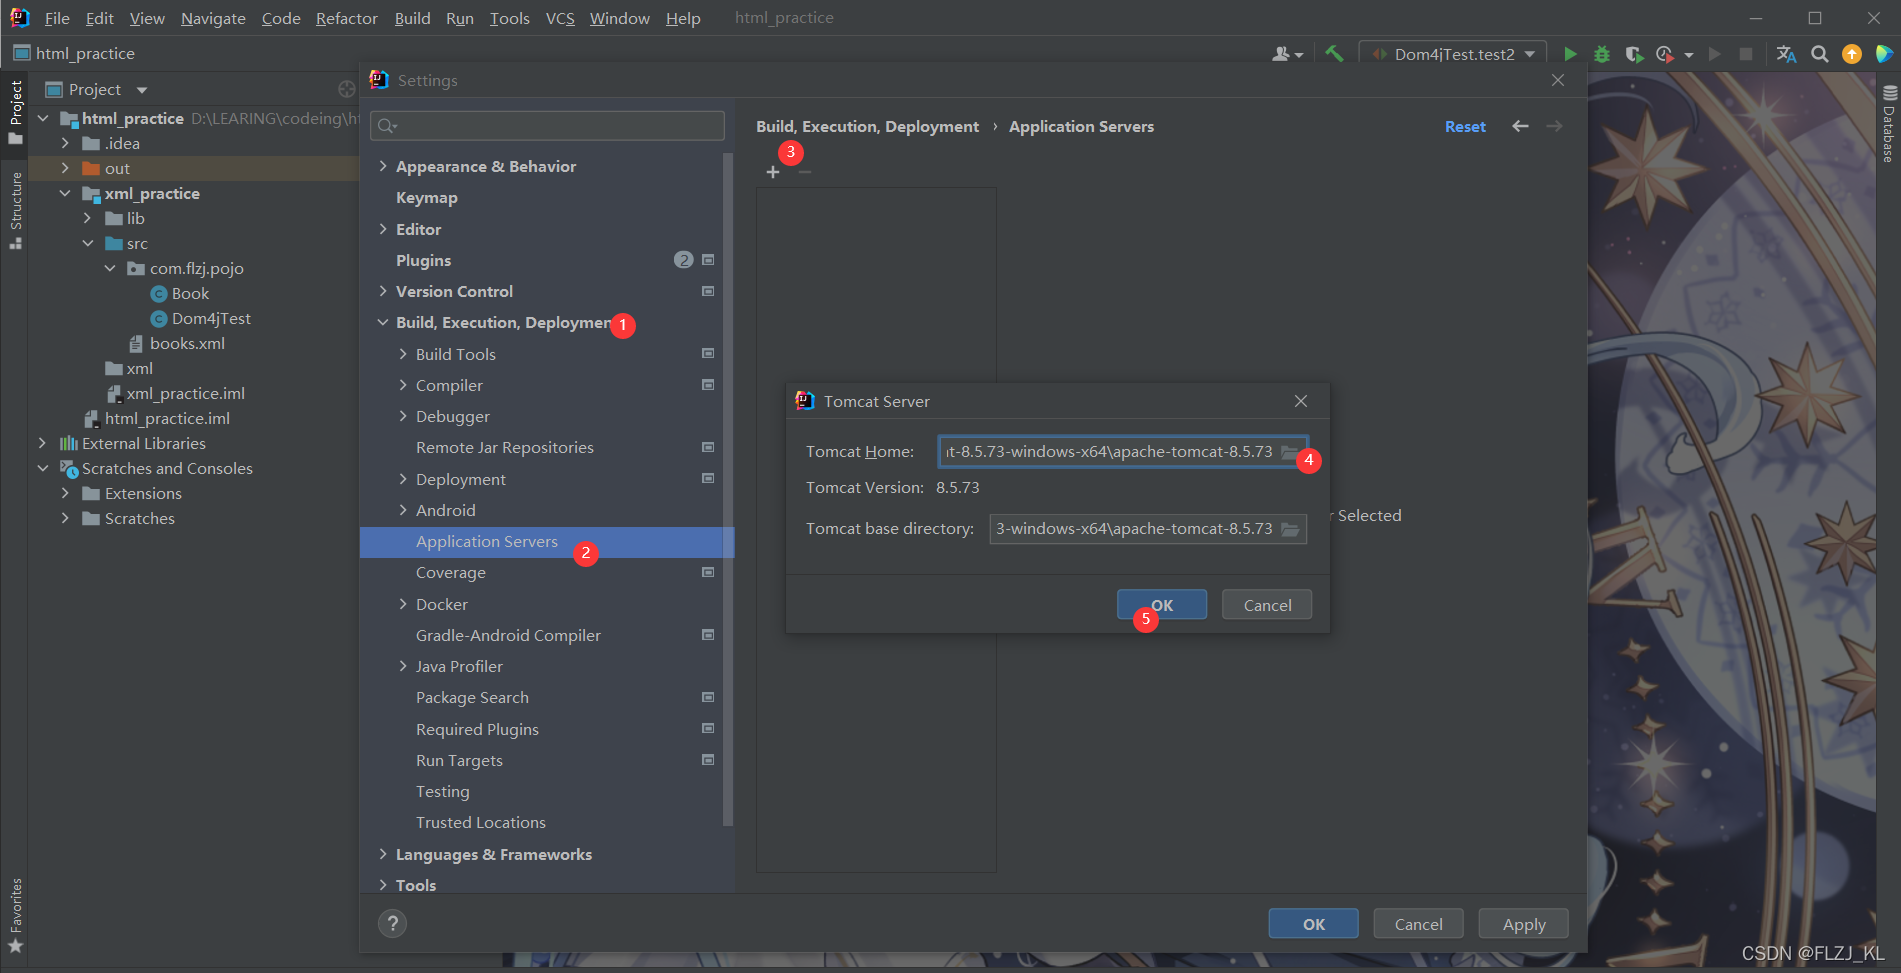Click Settings dialog Cancel button
The image size is (1901, 973).
[1418, 924]
